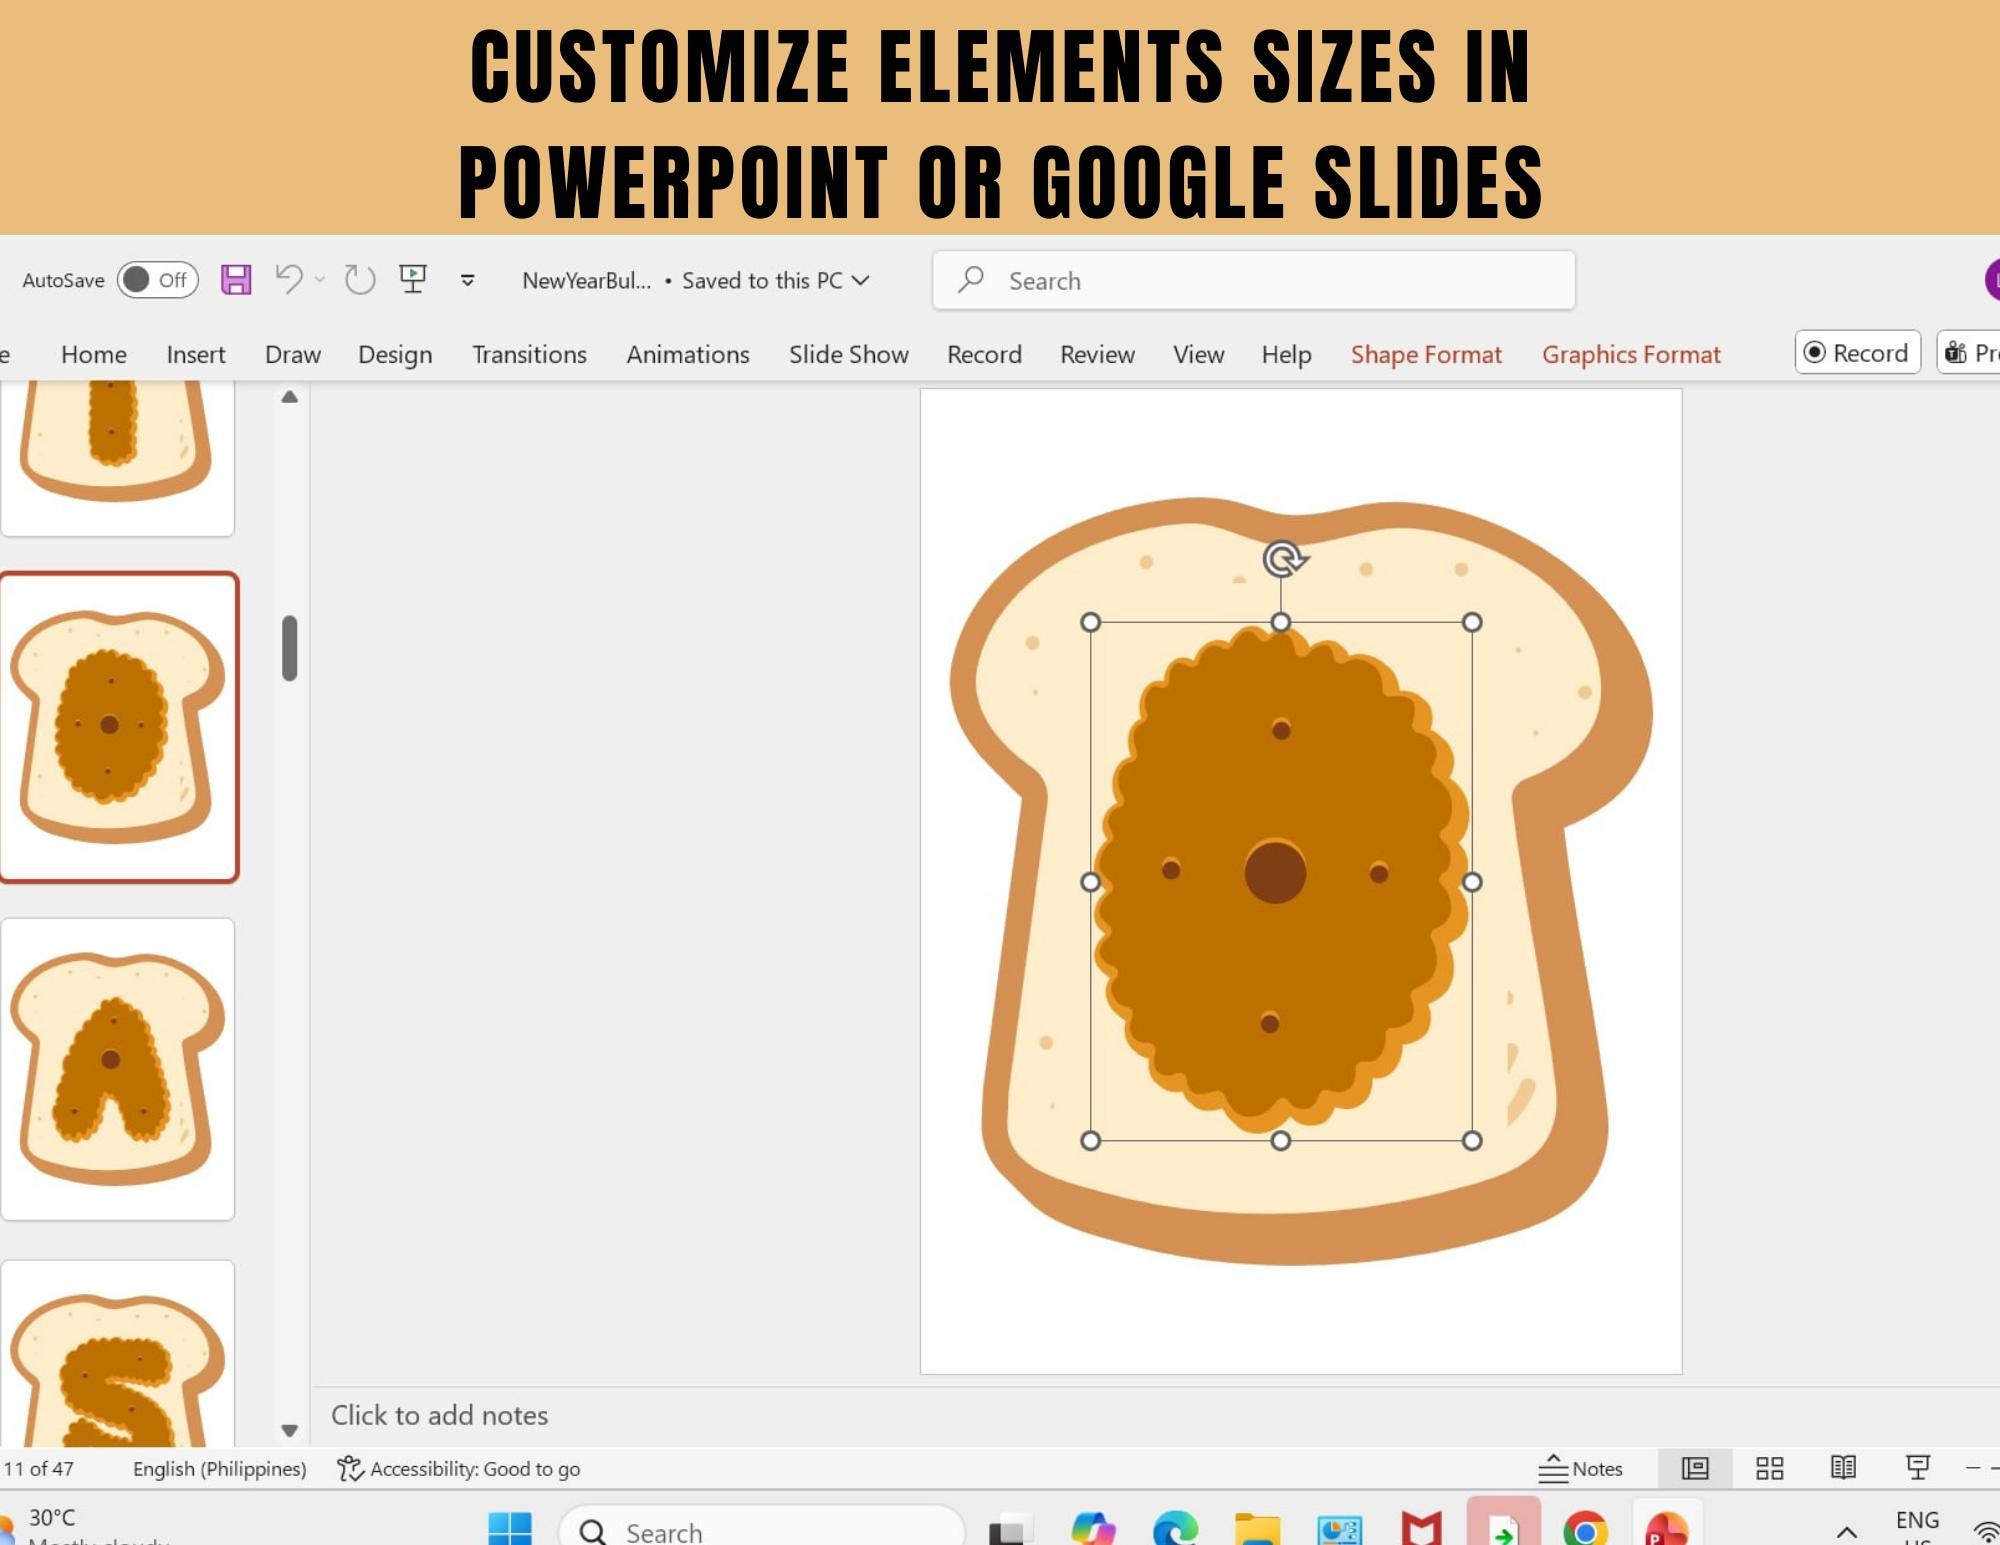Open the Graphics Format tab
2000x1545 pixels.
tap(1631, 354)
